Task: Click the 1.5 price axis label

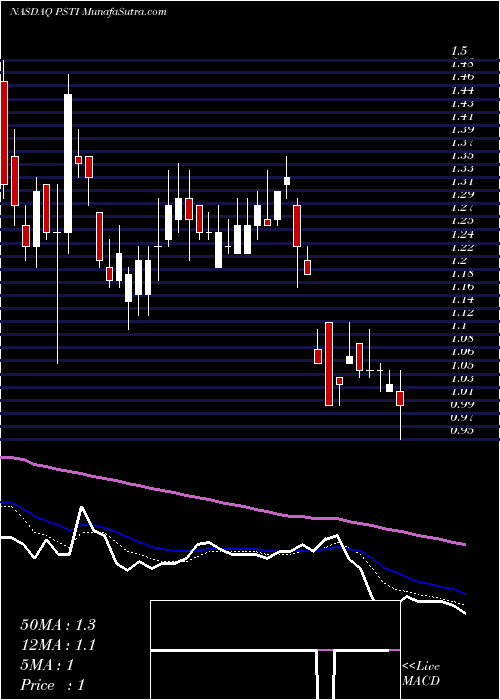Action: 459,50
